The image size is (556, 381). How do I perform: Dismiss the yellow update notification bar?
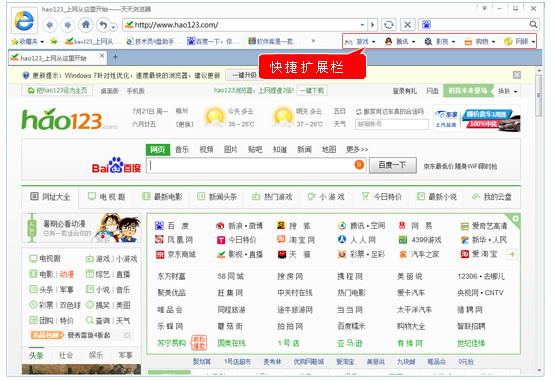pos(517,75)
